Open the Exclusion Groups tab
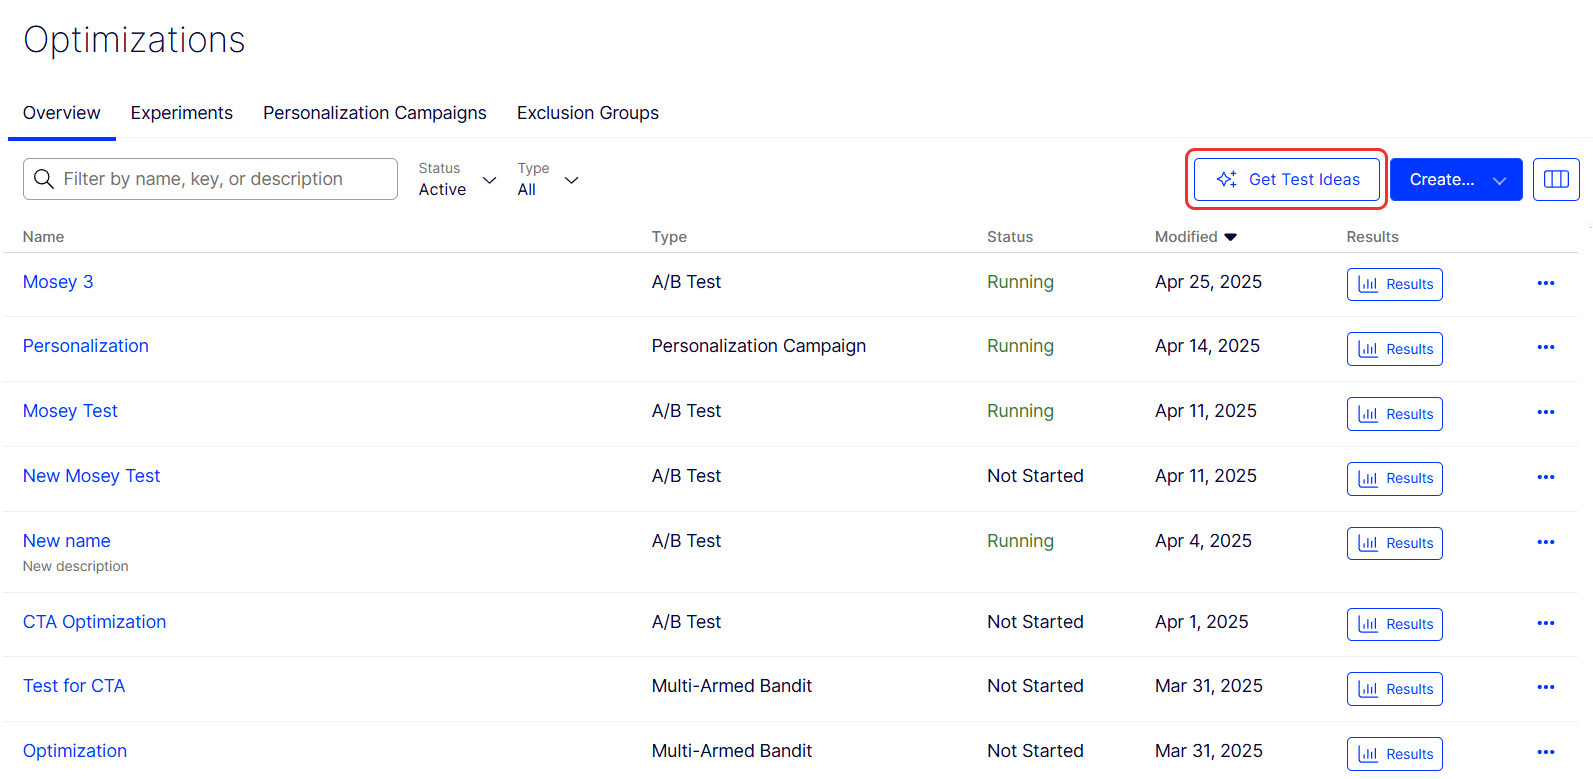1593x779 pixels. pyautogui.click(x=587, y=113)
